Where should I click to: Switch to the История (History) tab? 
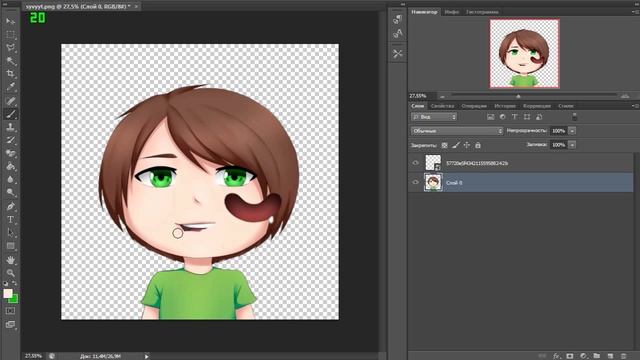(x=505, y=106)
